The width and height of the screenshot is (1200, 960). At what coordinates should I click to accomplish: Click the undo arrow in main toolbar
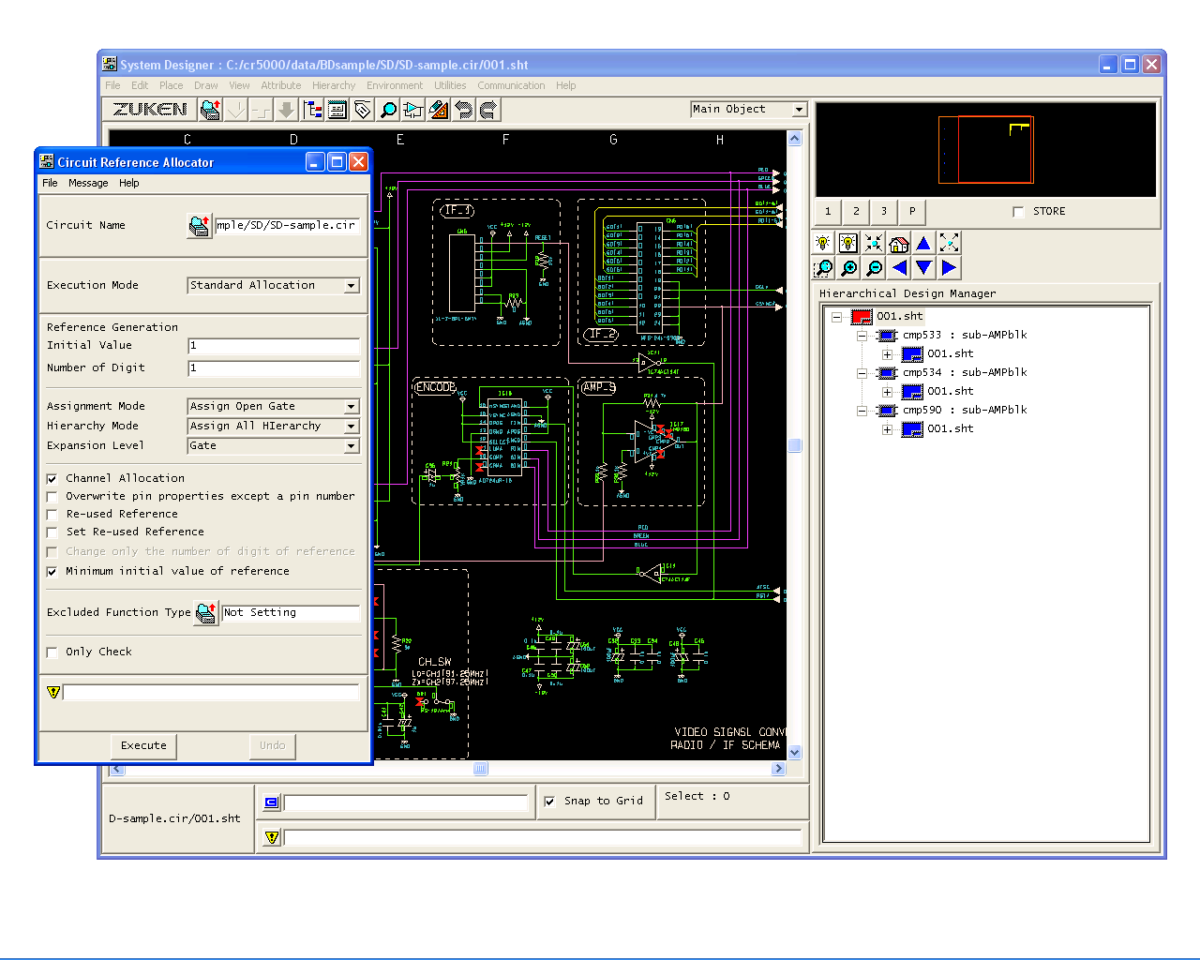tap(464, 110)
